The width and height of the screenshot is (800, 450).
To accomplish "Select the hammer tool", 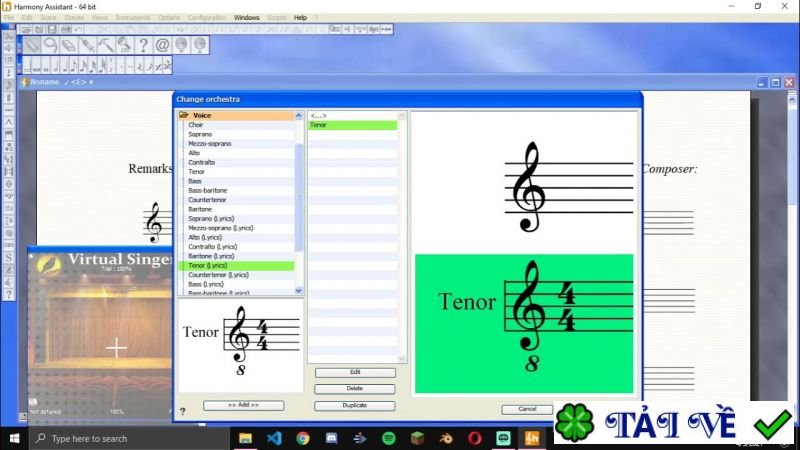I will tap(106, 45).
